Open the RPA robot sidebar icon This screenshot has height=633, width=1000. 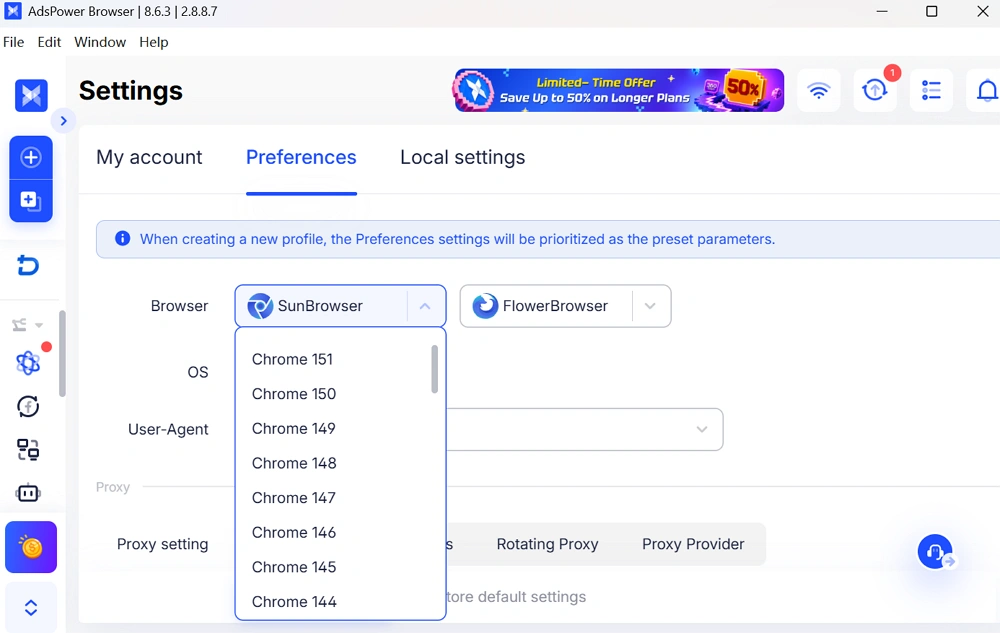pos(28,493)
